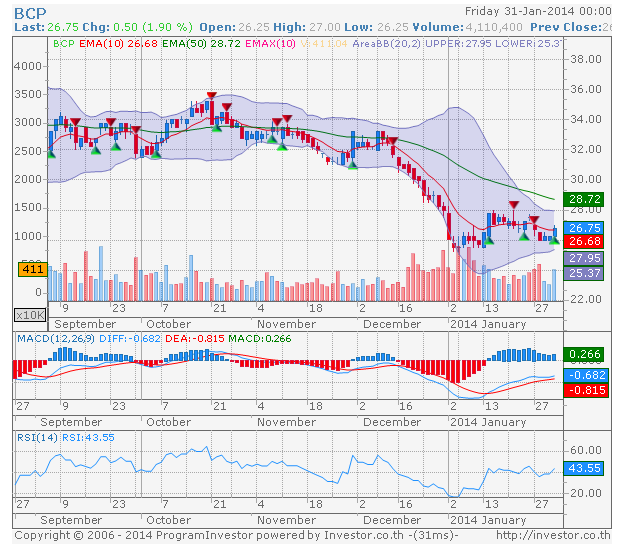The image size is (644, 556).
Task: Click the last green buy marker on the chart
Action: (554, 240)
